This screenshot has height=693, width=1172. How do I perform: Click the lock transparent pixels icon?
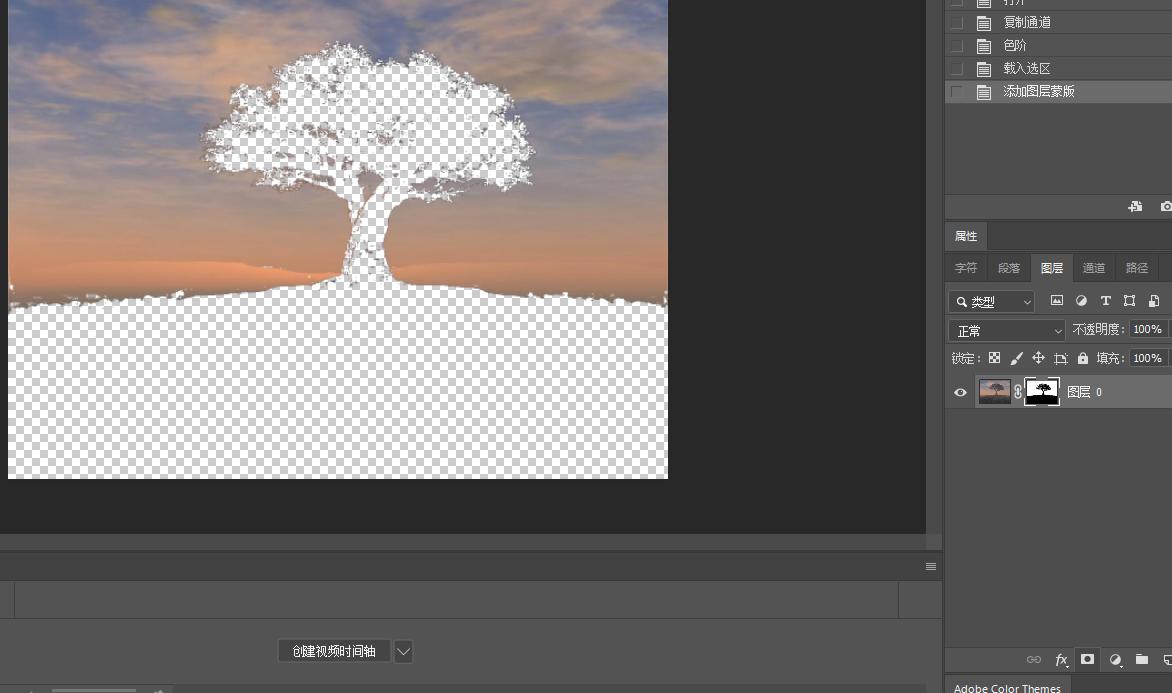pos(994,358)
